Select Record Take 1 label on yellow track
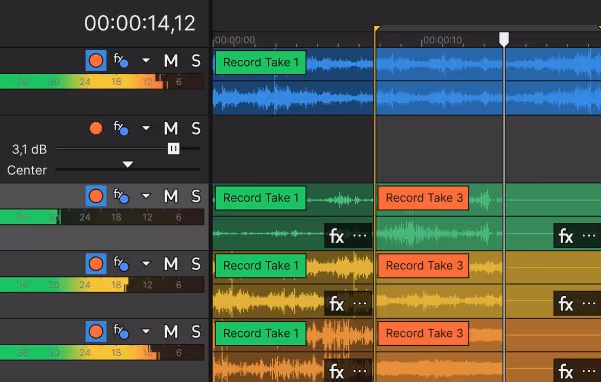Image resolution: width=601 pixels, height=382 pixels. click(x=261, y=266)
